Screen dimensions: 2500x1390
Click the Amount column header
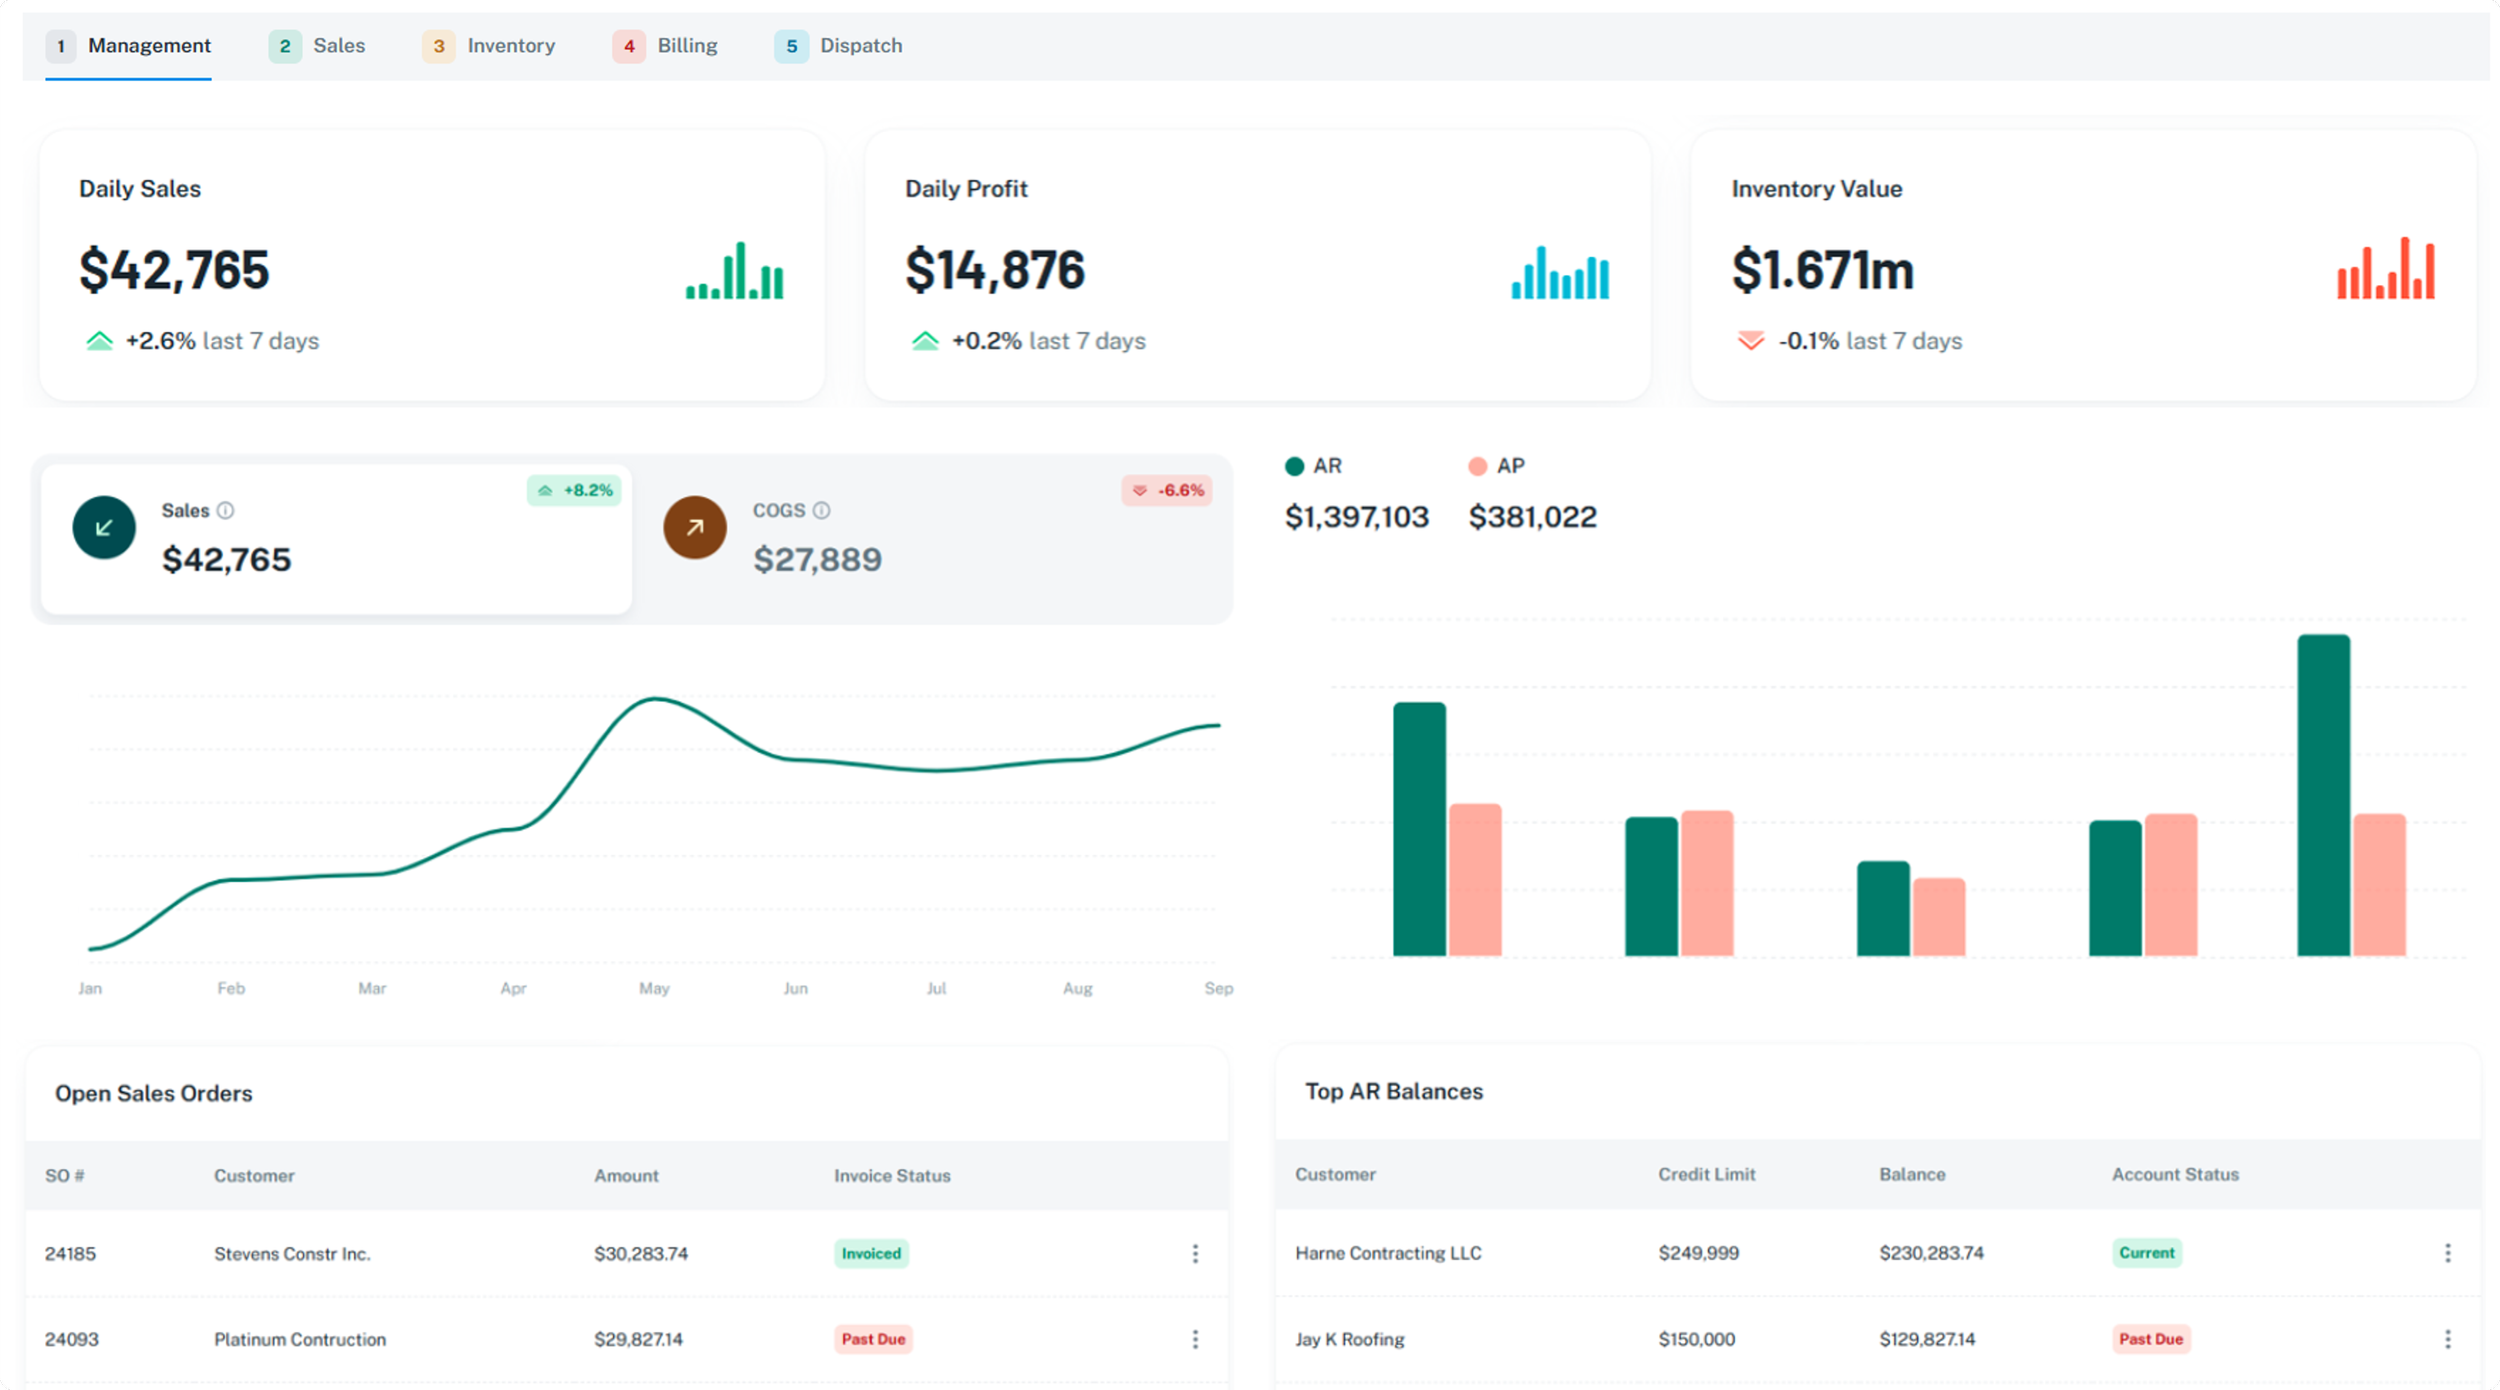pyautogui.click(x=626, y=1176)
